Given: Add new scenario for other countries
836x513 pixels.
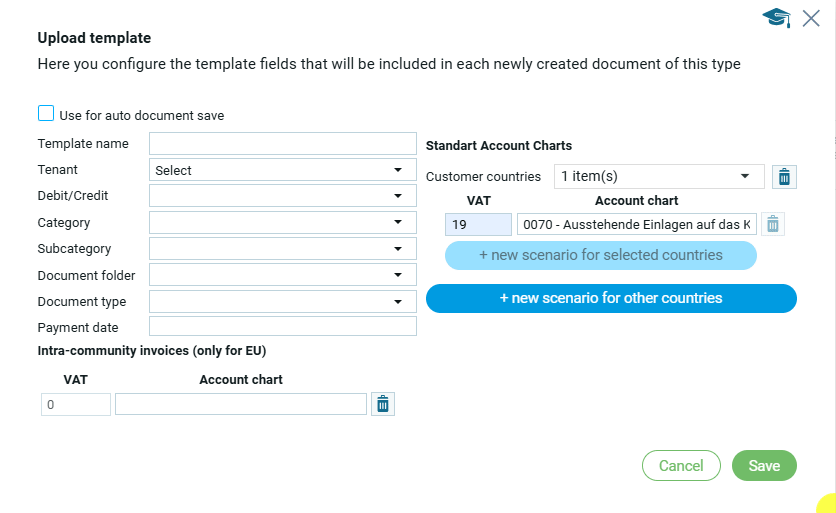Looking at the screenshot, I should (611, 298).
